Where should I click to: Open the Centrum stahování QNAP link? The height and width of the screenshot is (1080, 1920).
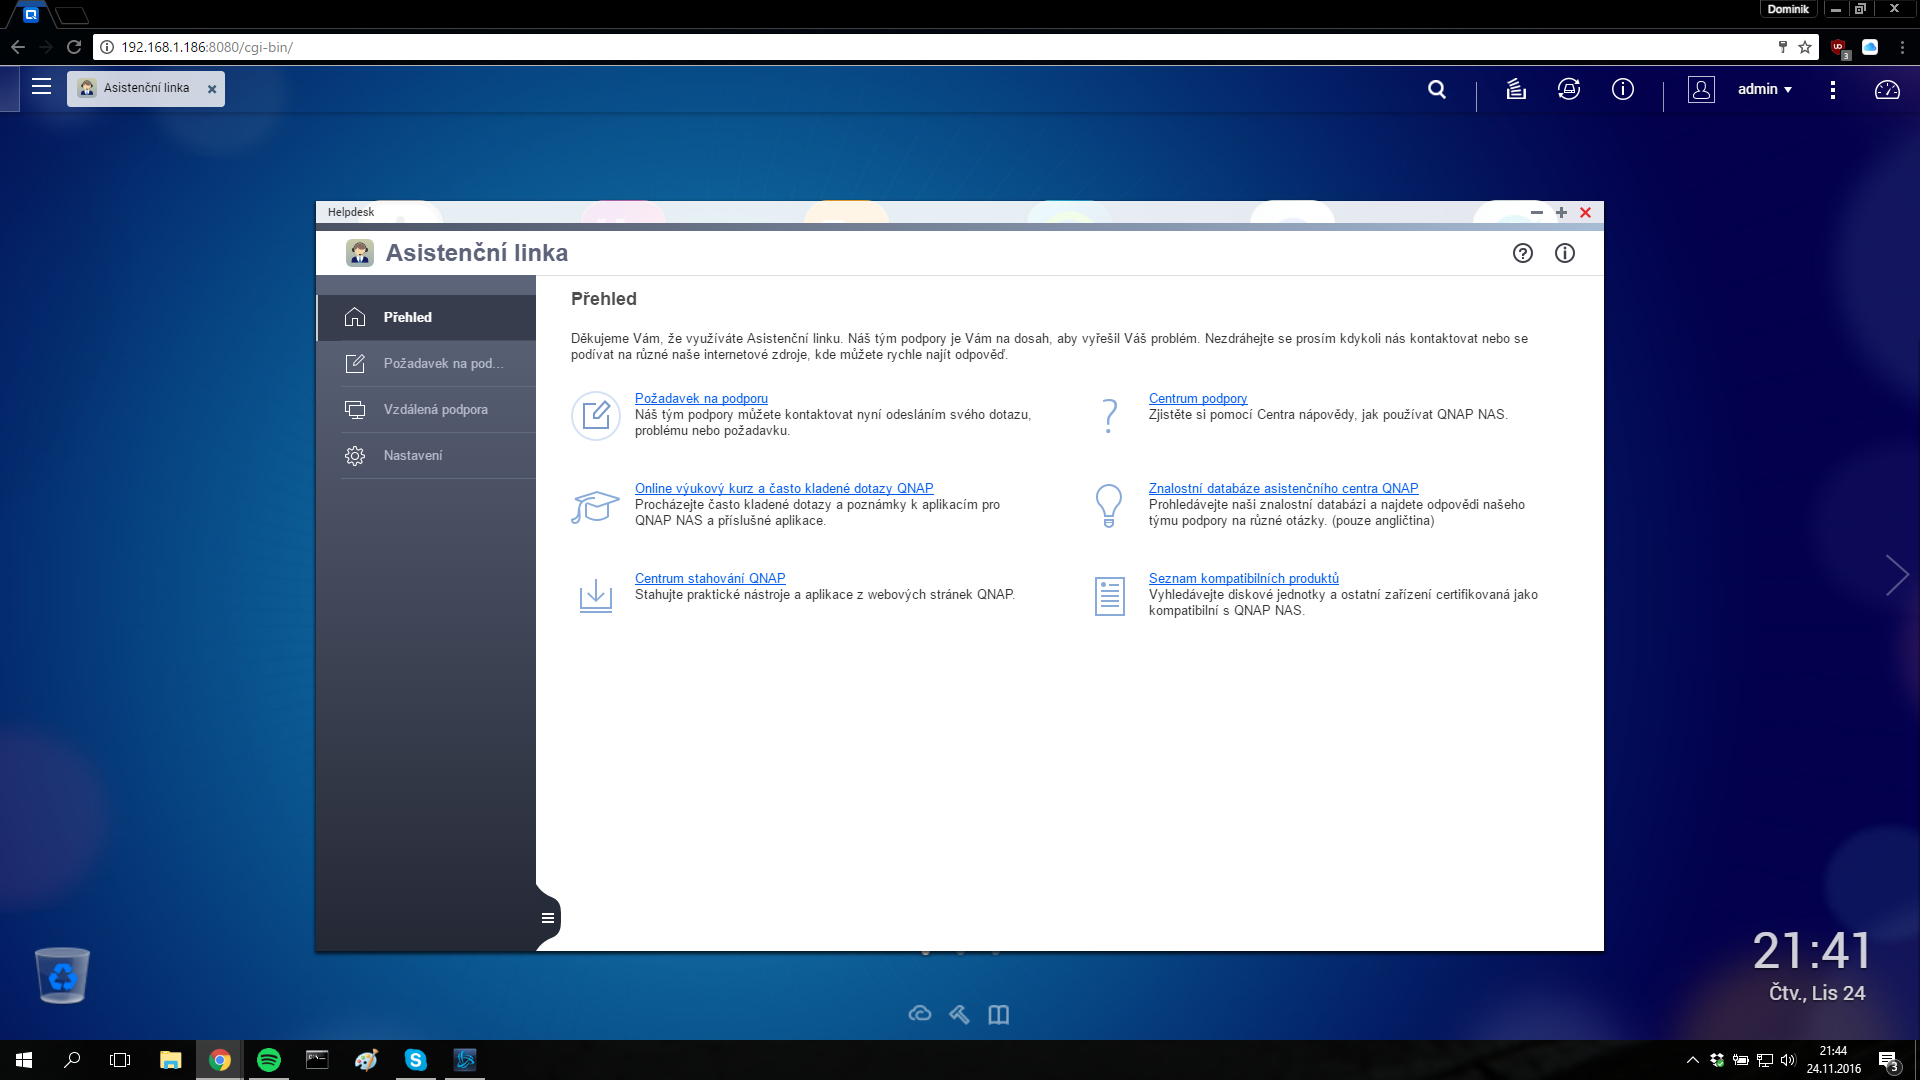[710, 578]
